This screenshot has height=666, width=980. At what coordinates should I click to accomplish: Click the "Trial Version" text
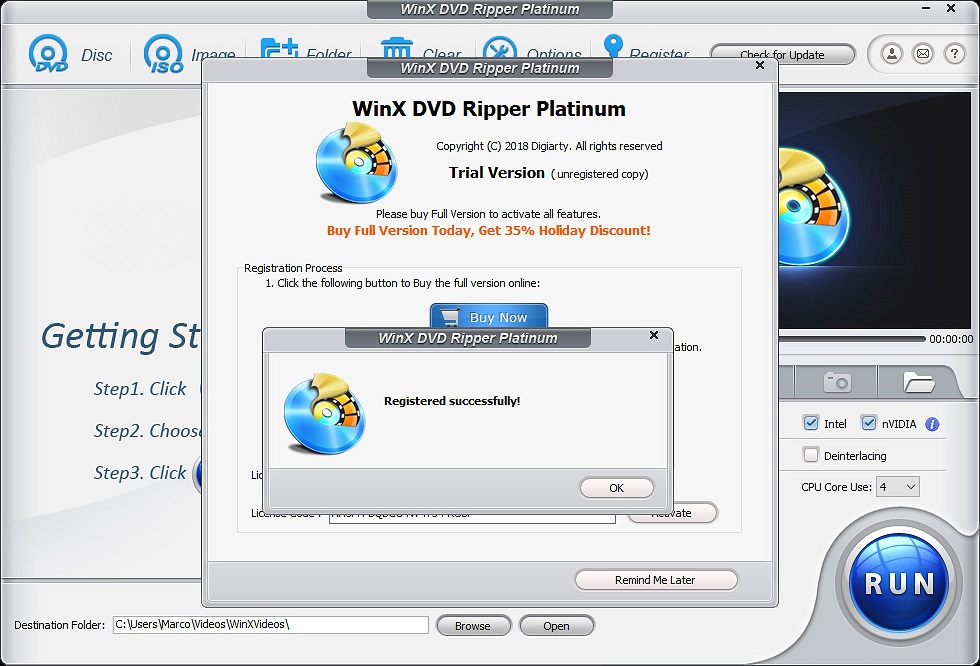click(497, 173)
